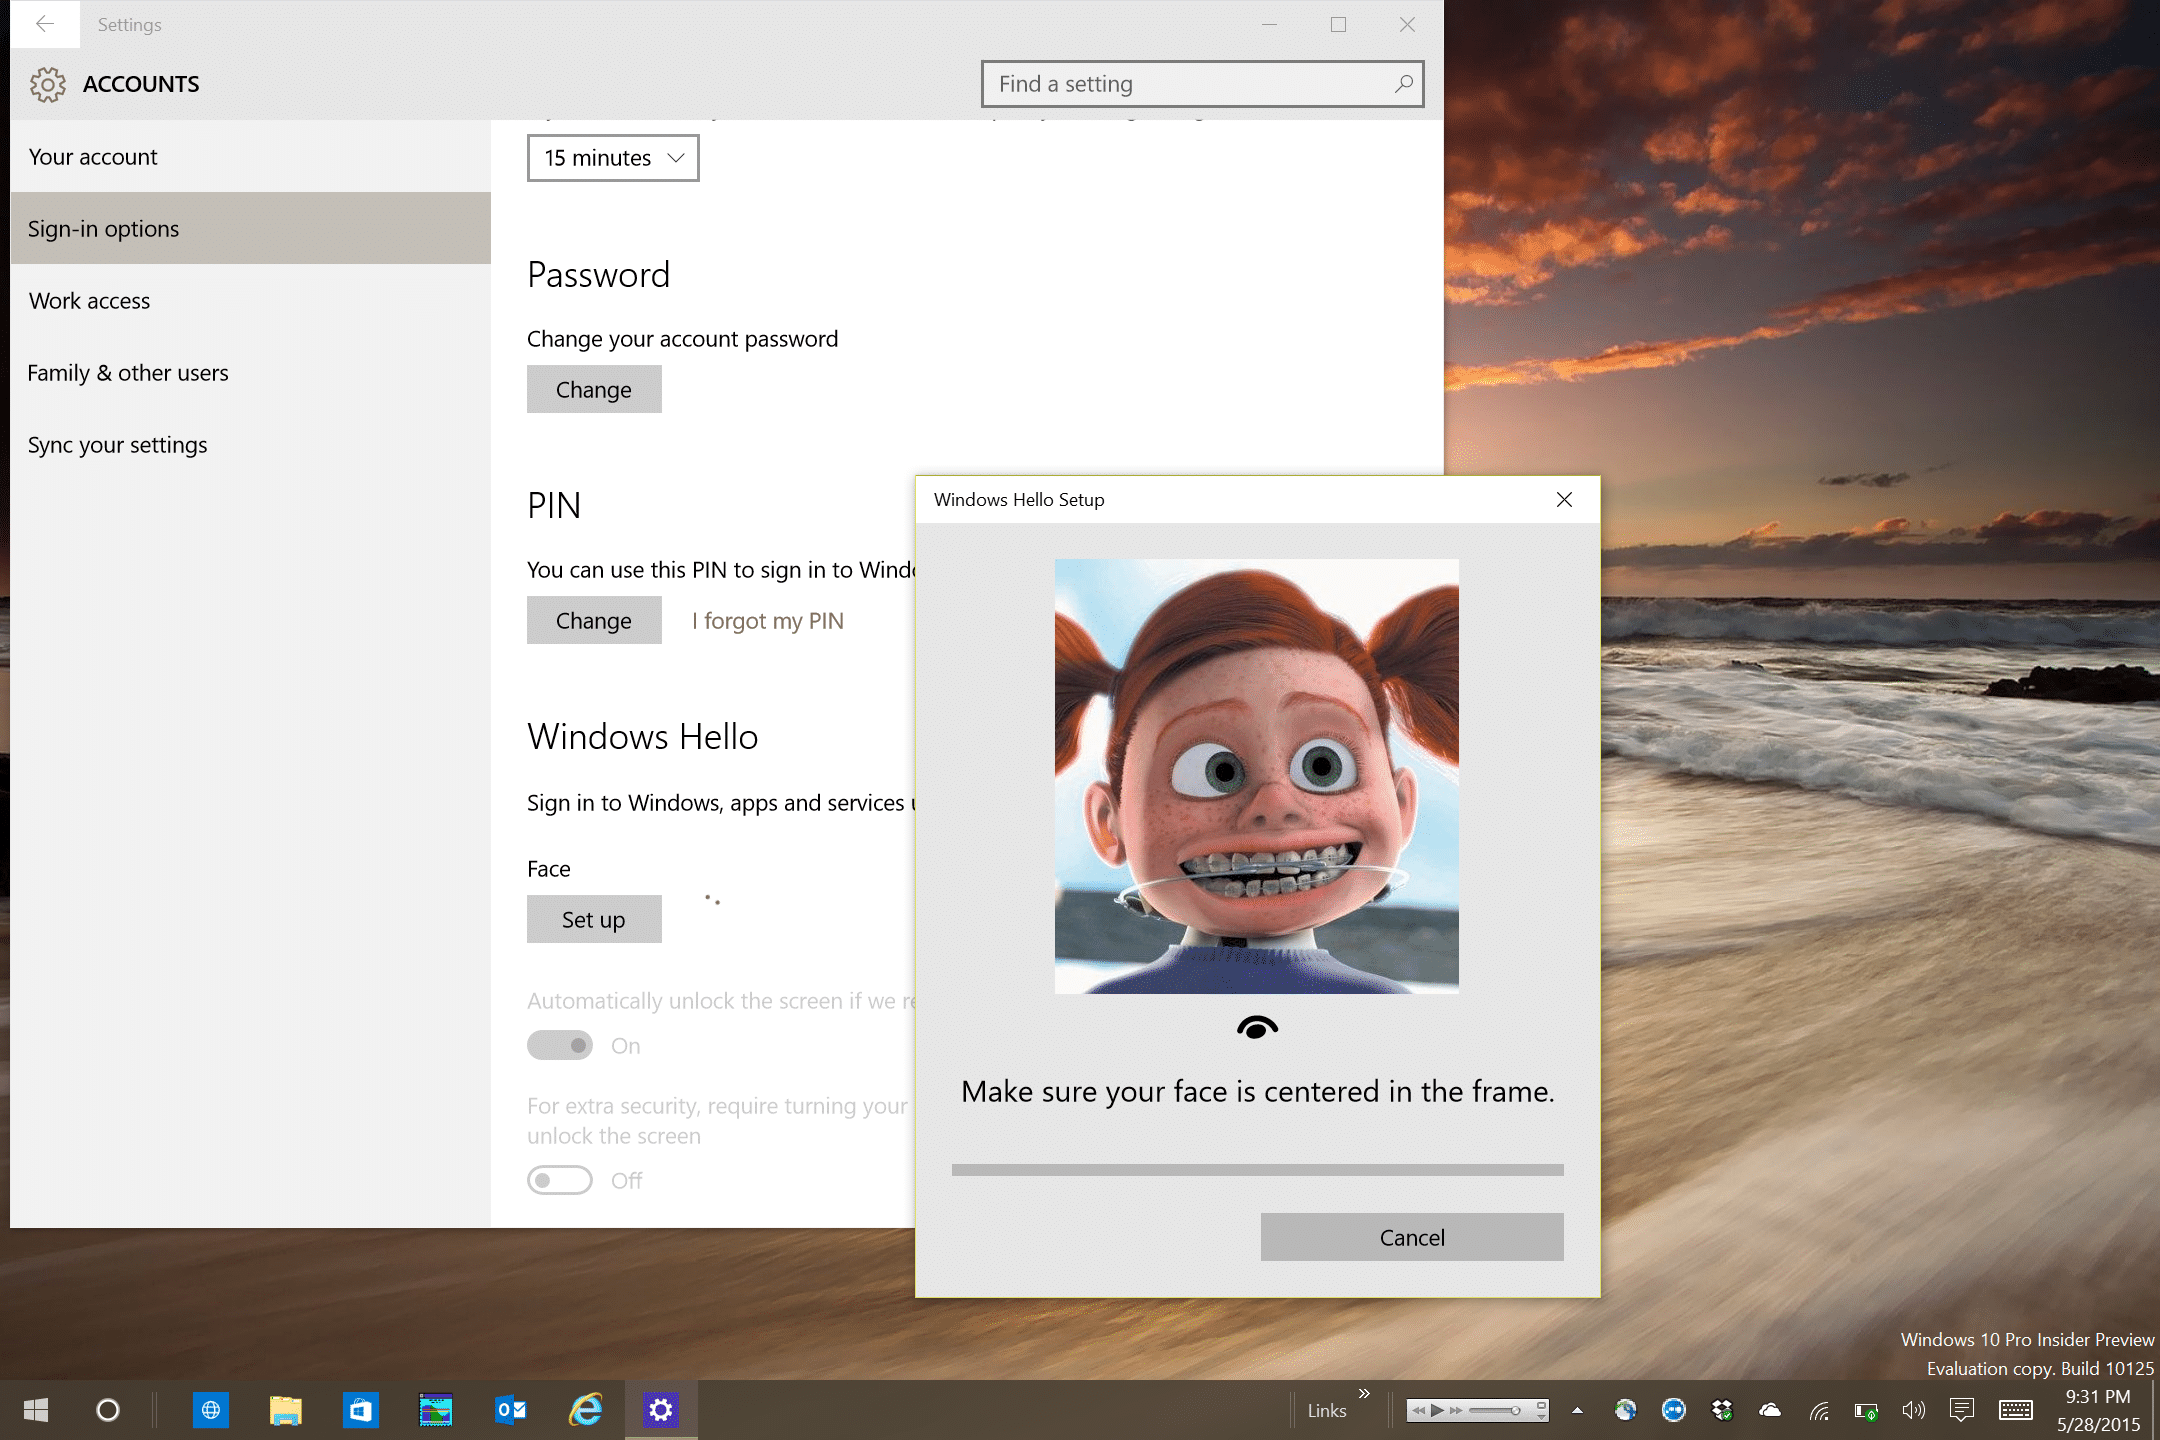Click Change under Password
The image size is (2160, 1440).
tap(594, 389)
